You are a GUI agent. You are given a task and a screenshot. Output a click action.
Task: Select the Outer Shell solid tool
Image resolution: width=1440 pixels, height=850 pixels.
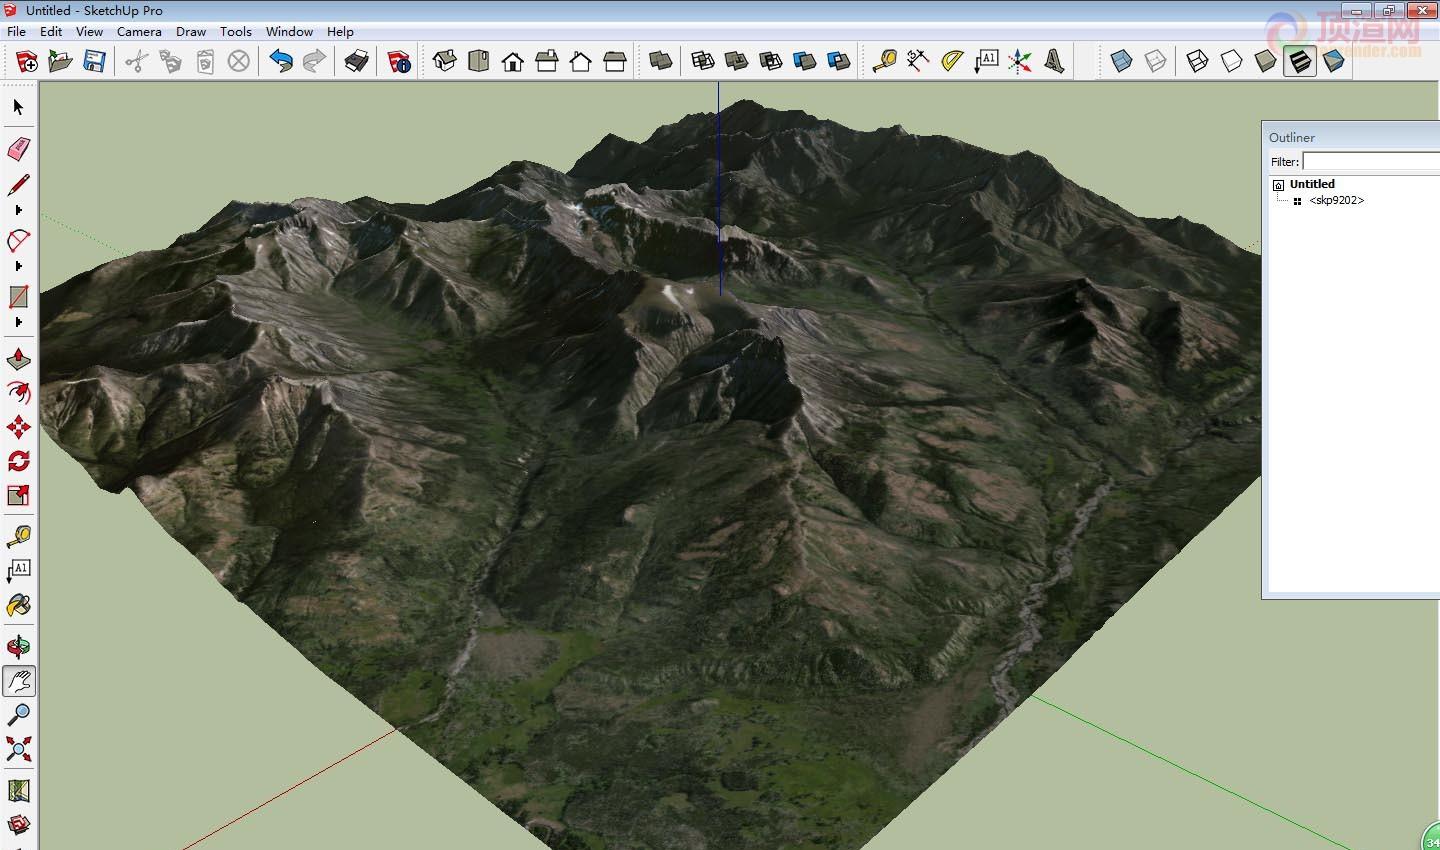pos(660,62)
